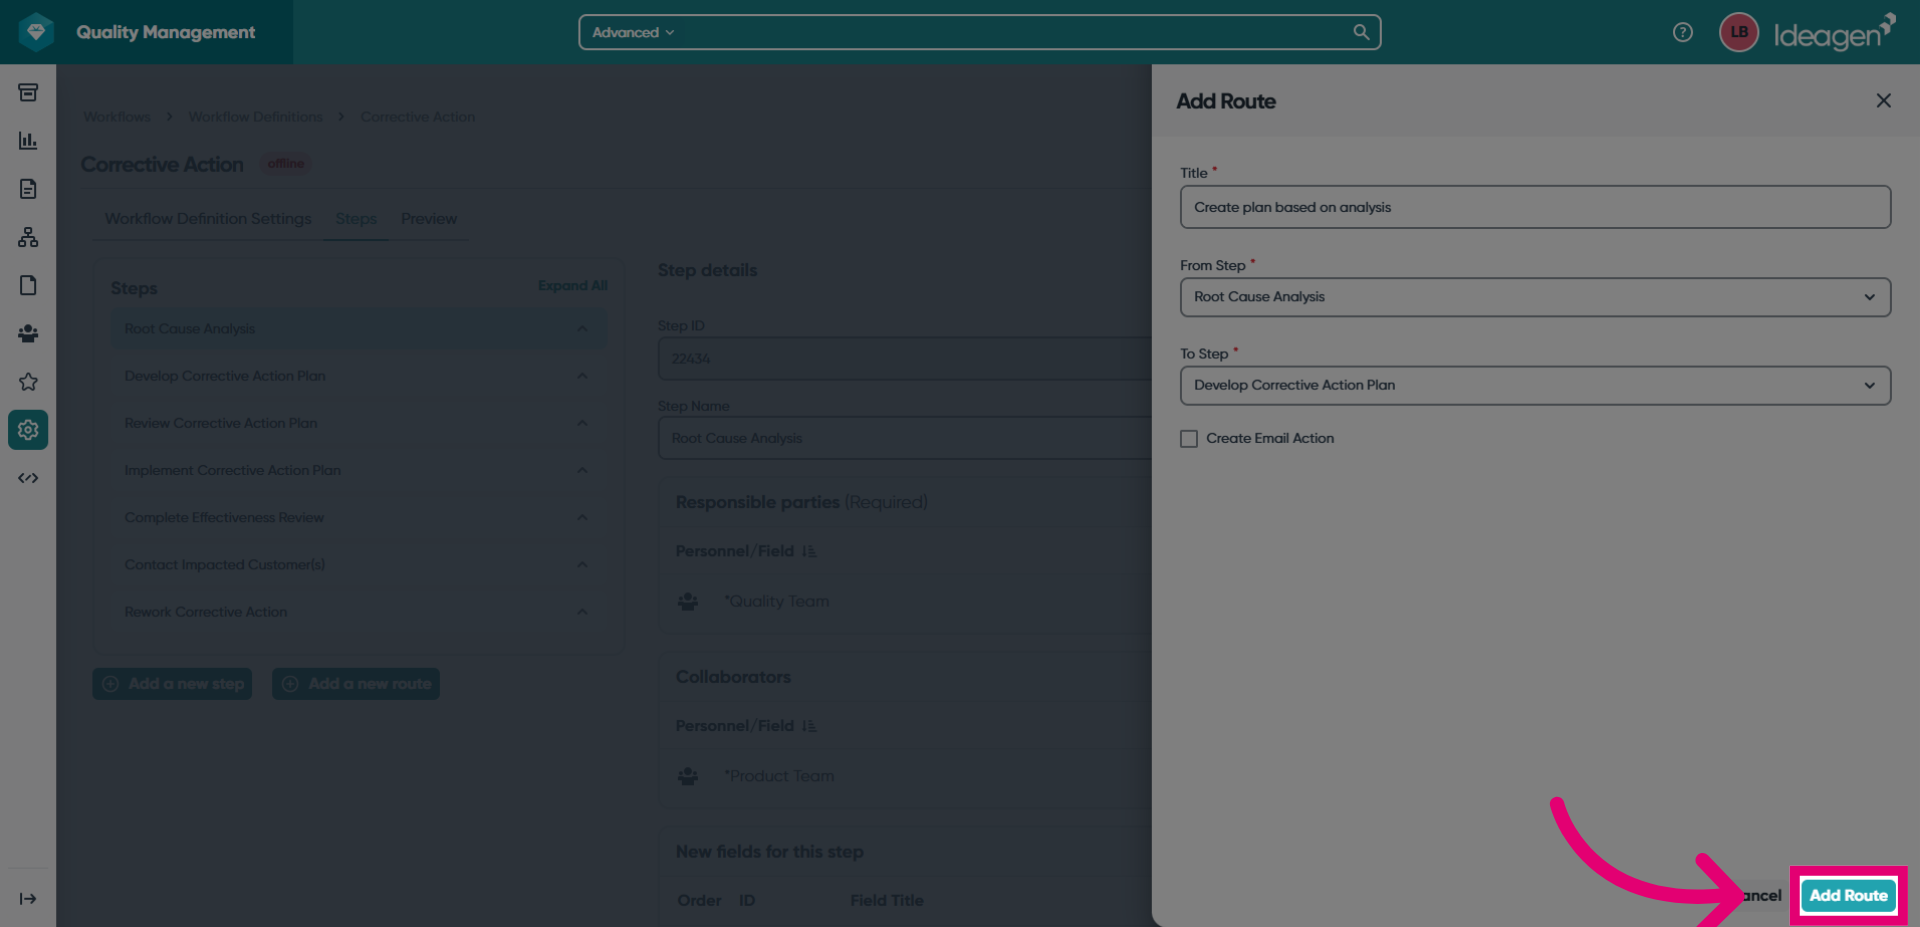The width and height of the screenshot is (1920, 927).
Task: Collapse the Root Cause Analysis step chevron
Action: 582,329
